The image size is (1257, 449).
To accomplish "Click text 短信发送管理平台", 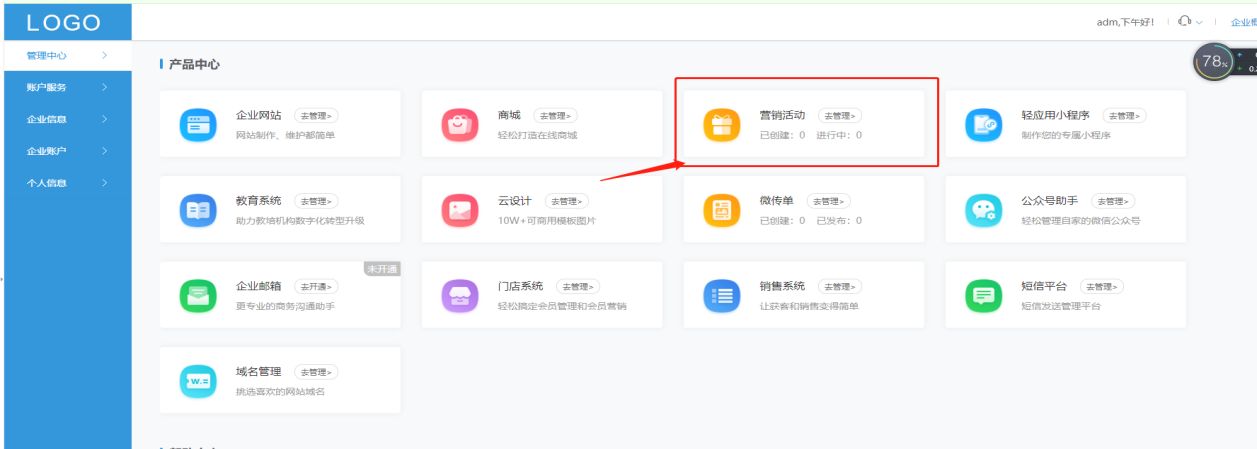I will [1061, 307].
